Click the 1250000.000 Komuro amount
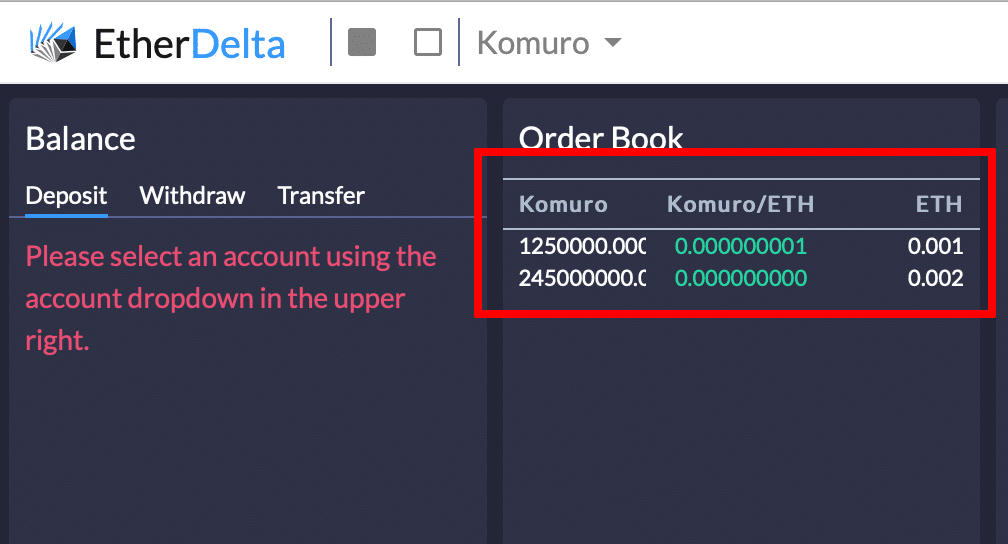1008x544 pixels. 582,246
